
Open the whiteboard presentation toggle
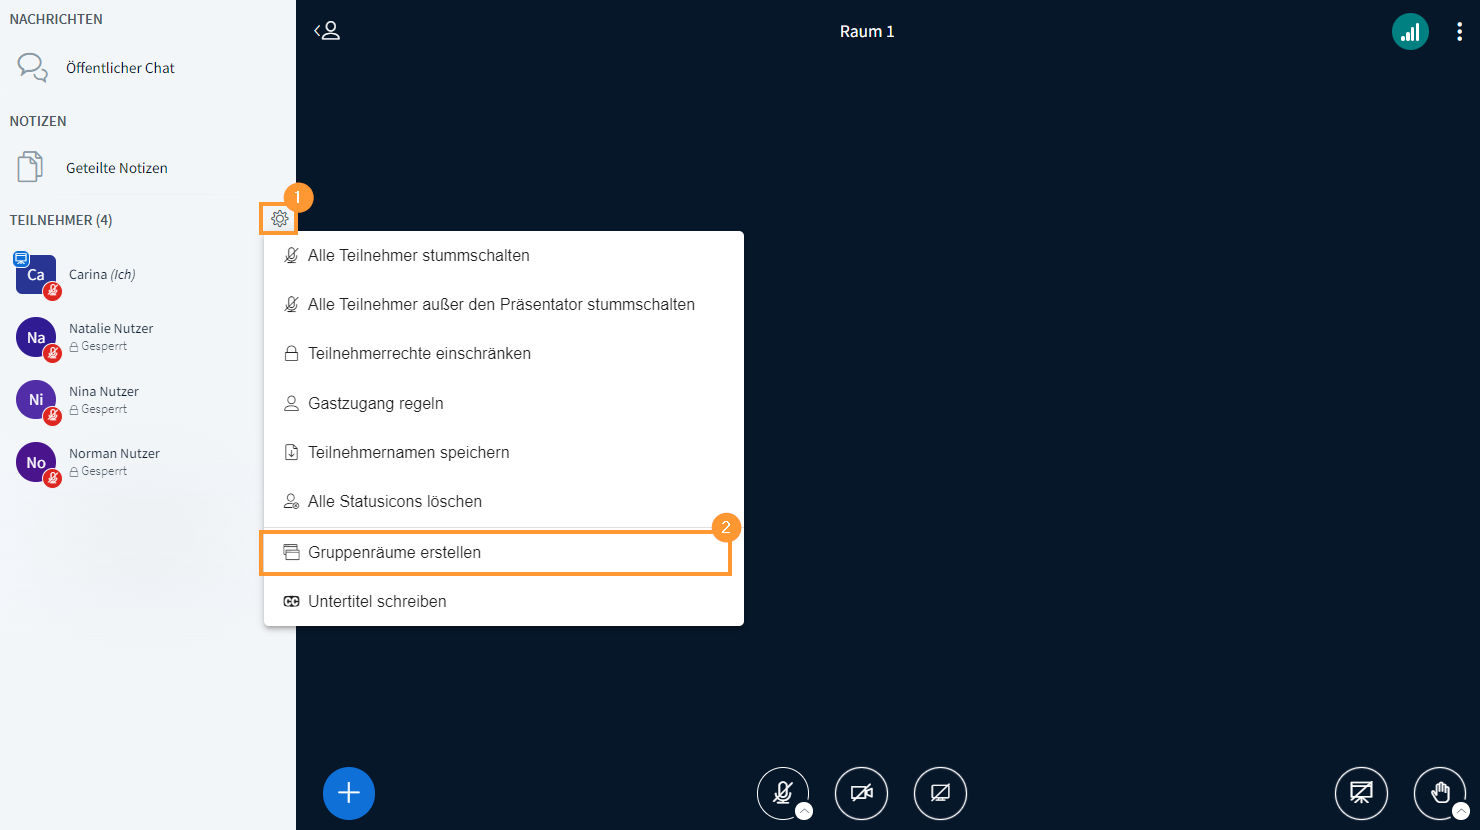click(x=1362, y=793)
